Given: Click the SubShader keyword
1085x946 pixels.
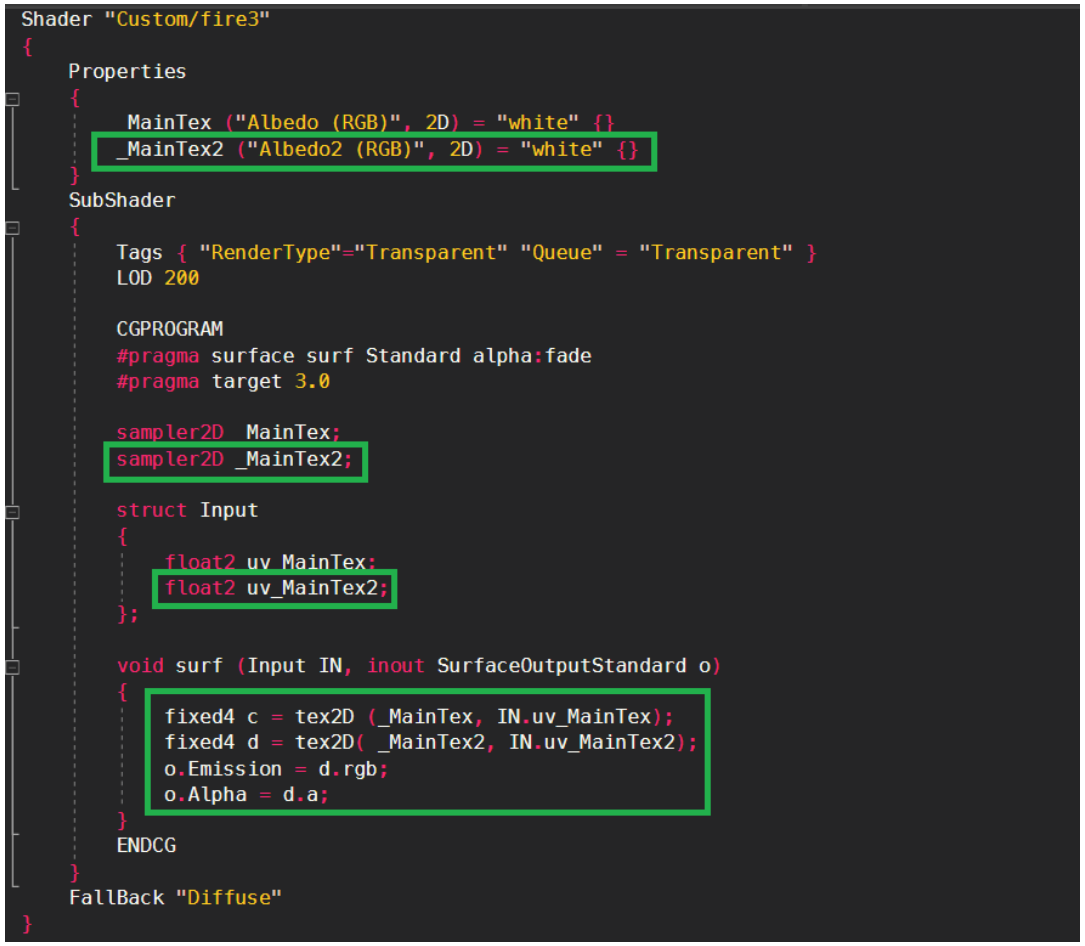Looking at the screenshot, I should tap(122, 201).
